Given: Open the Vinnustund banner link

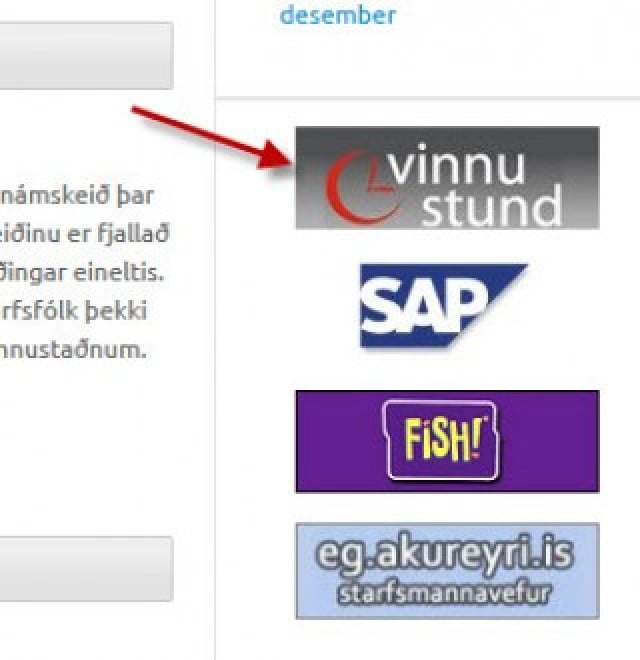Looking at the screenshot, I should (x=447, y=178).
